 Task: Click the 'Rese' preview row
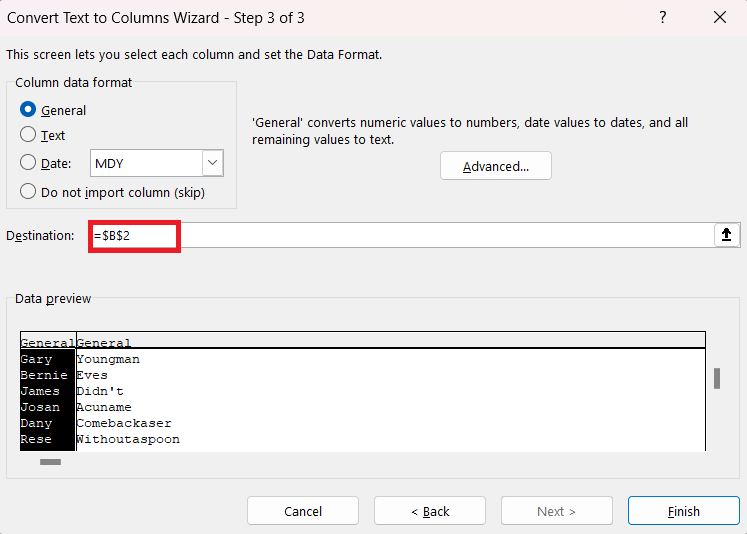(36, 439)
